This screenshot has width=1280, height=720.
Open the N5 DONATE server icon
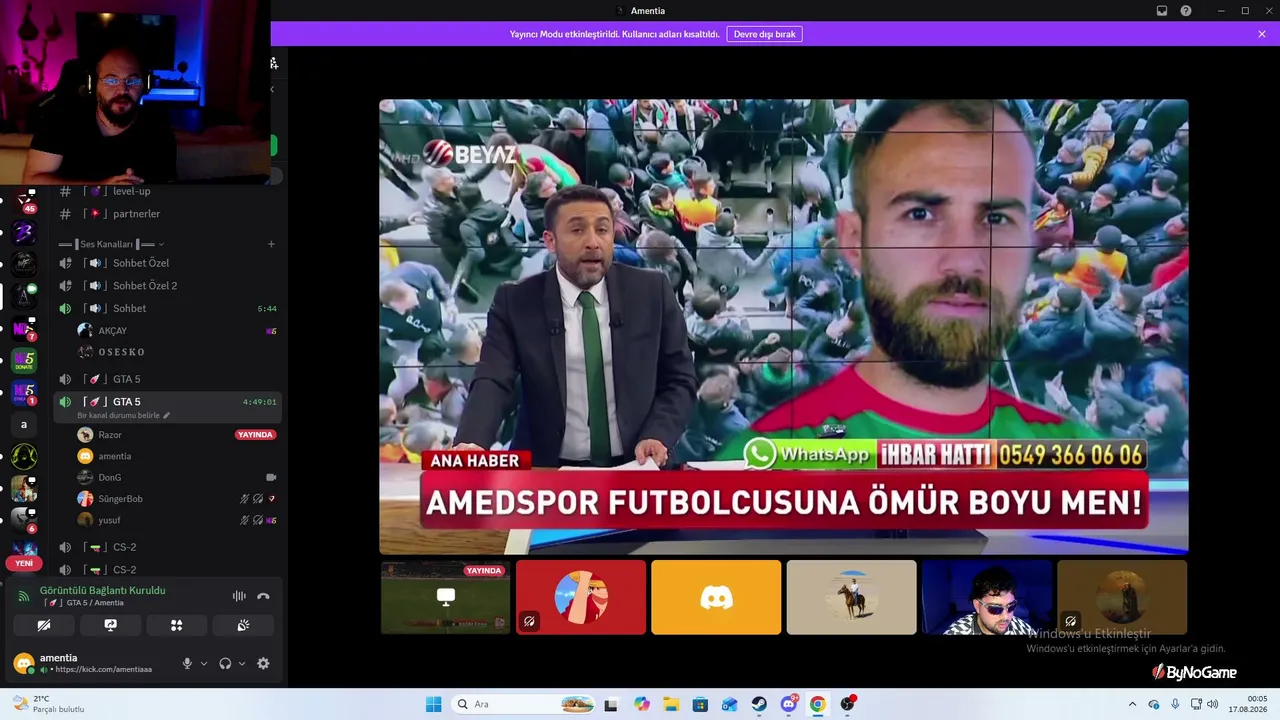tap(24, 360)
